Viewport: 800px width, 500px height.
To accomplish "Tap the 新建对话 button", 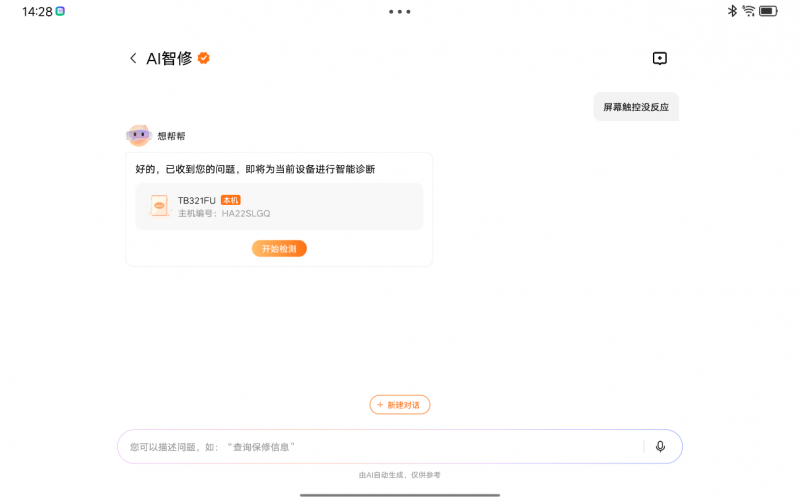I will [x=400, y=405].
